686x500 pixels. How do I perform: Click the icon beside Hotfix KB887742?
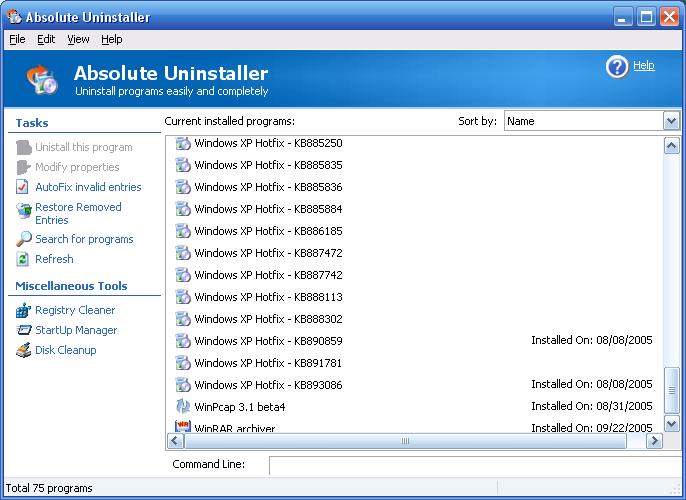click(x=183, y=275)
